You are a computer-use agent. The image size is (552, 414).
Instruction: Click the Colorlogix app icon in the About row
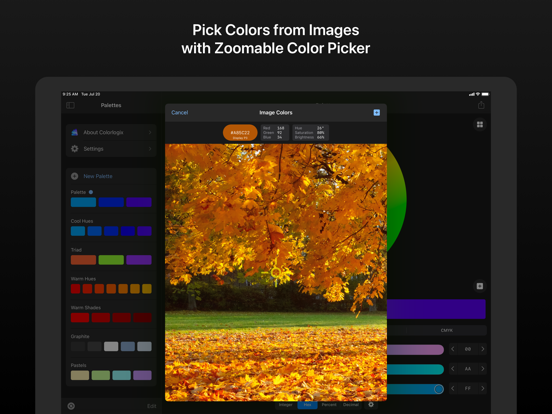[x=75, y=132]
